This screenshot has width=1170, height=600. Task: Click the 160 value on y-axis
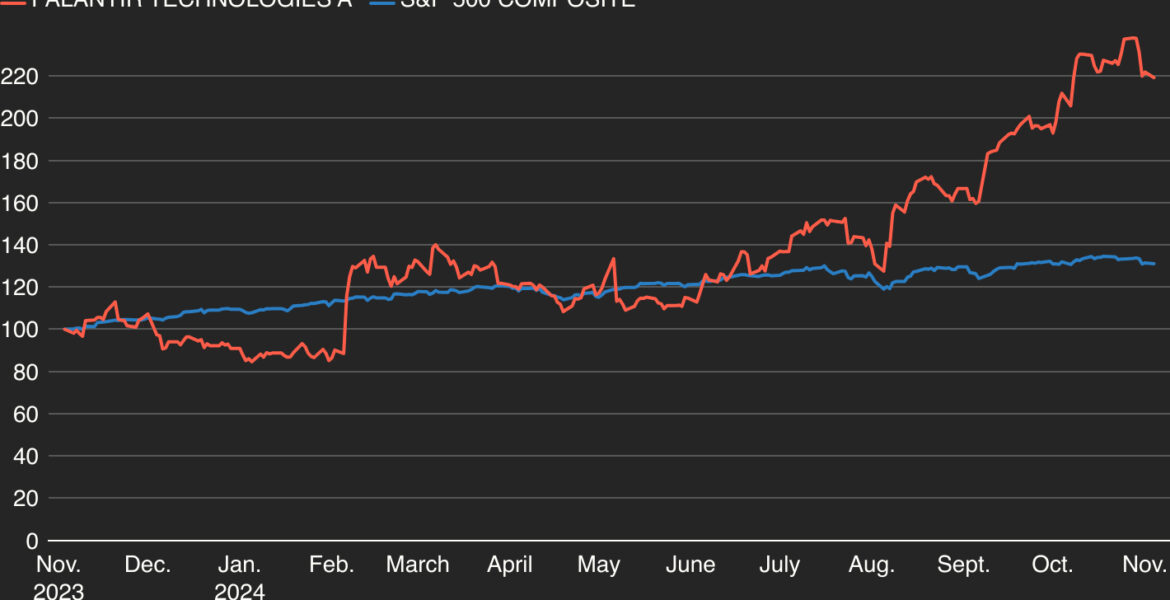click(18, 203)
